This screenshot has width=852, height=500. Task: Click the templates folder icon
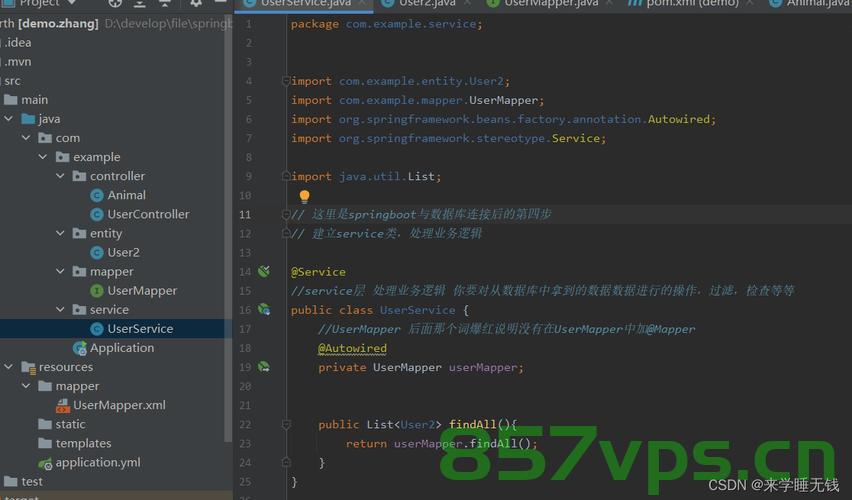point(45,443)
